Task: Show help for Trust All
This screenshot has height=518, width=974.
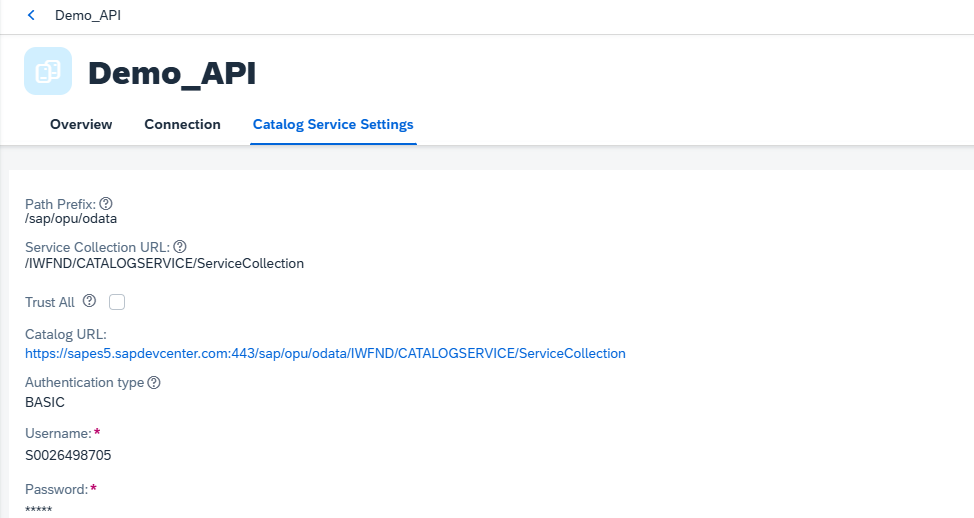Action: (89, 301)
